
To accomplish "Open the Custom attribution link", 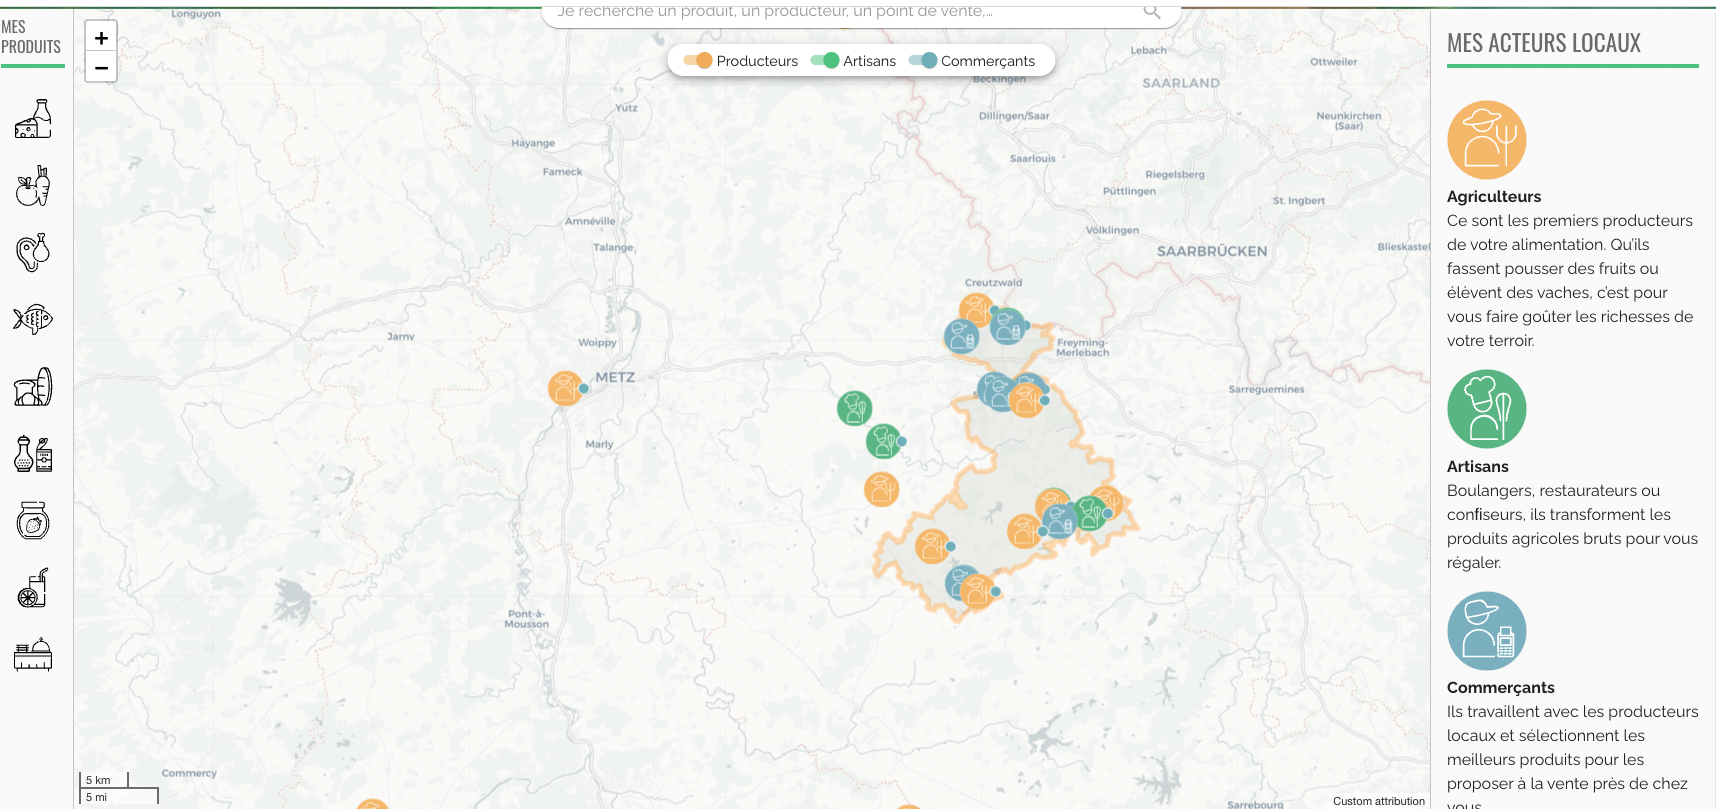I will click(1379, 801).
